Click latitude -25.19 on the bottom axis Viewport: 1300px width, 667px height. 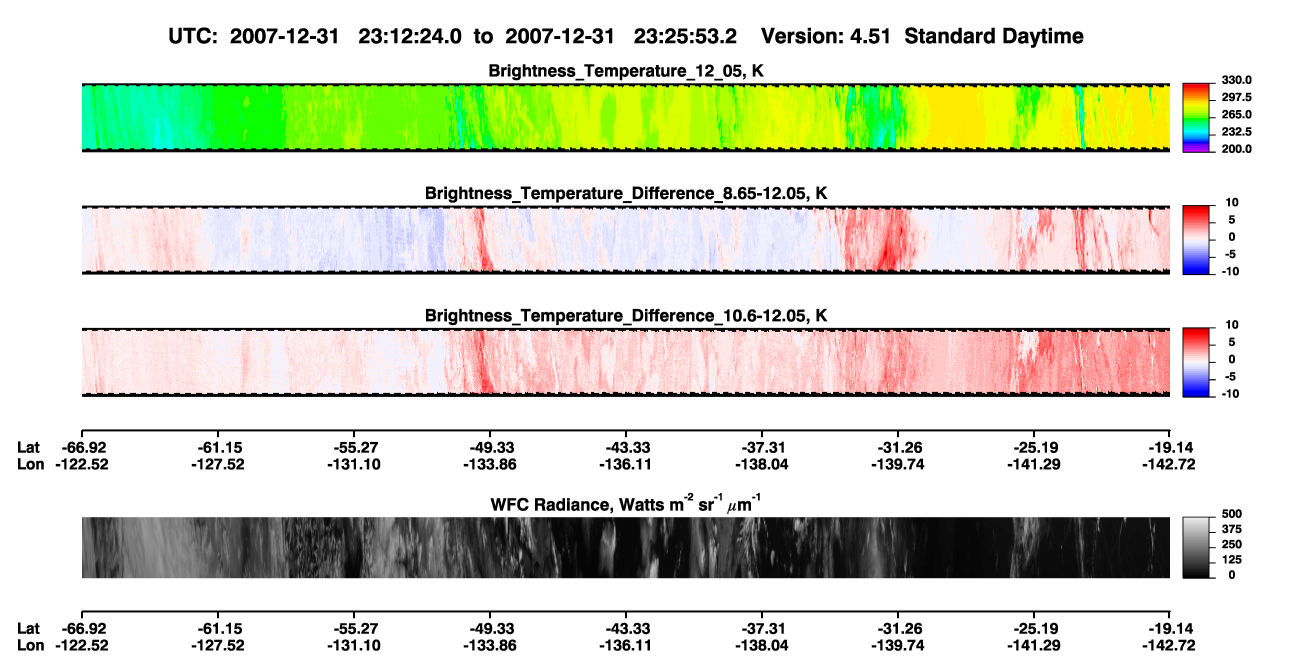1034,629
